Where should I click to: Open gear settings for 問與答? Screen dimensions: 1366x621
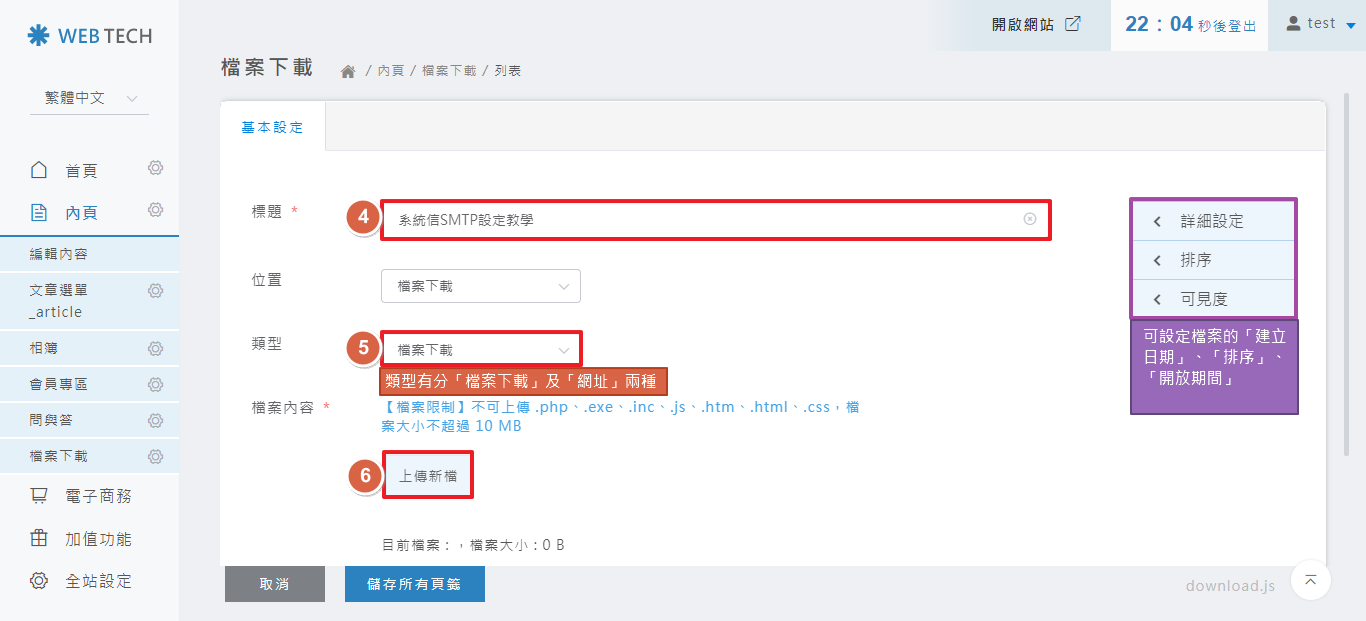[x=155, y=421]
